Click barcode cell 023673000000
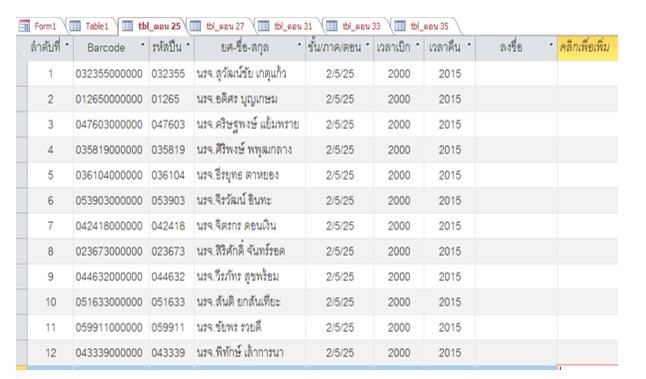The height and width of the screenshot is (379, 646). click(112, 251)
